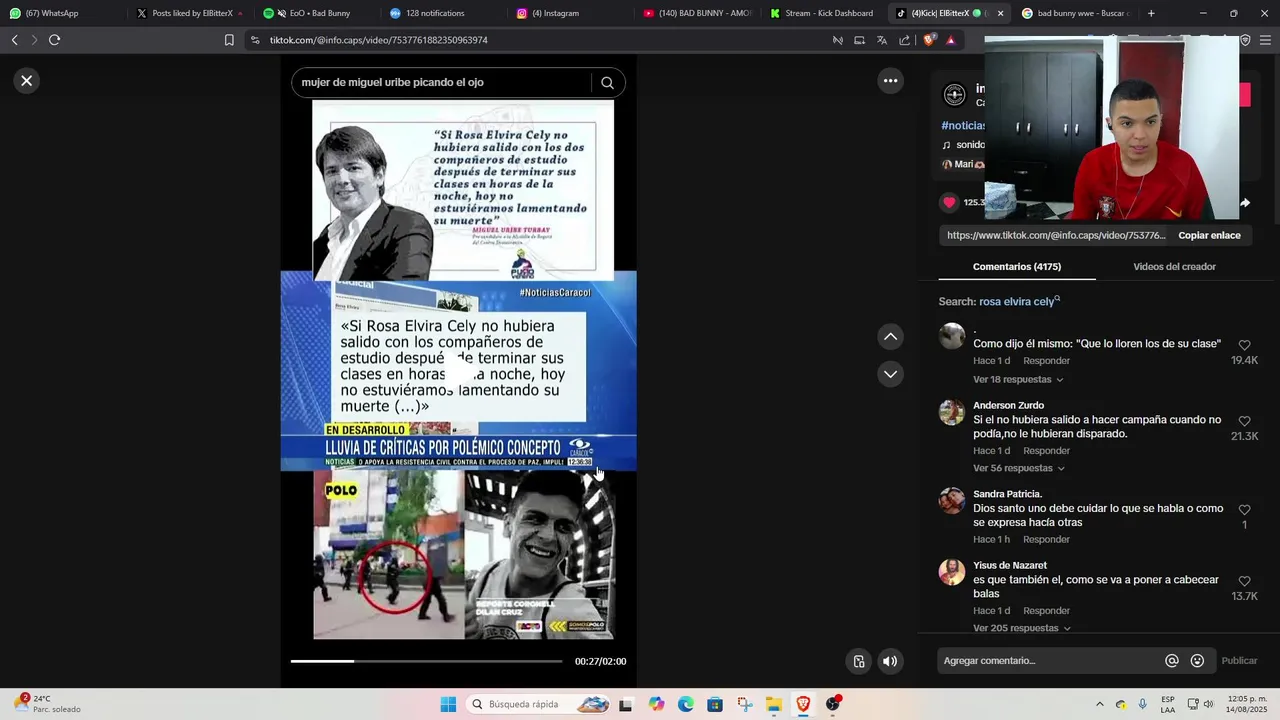Switch to bad bunny wwe search tab
This screenshot has width=1280, height=720.
point(1076,13)
